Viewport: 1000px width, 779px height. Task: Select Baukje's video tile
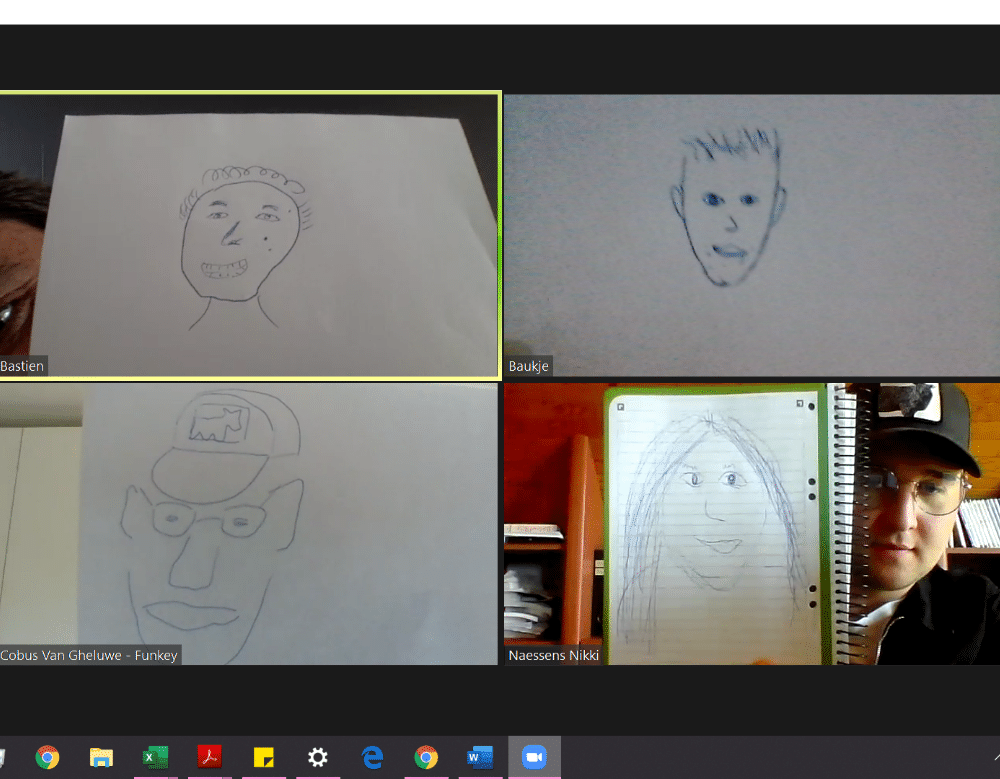(x=751, y=235)
